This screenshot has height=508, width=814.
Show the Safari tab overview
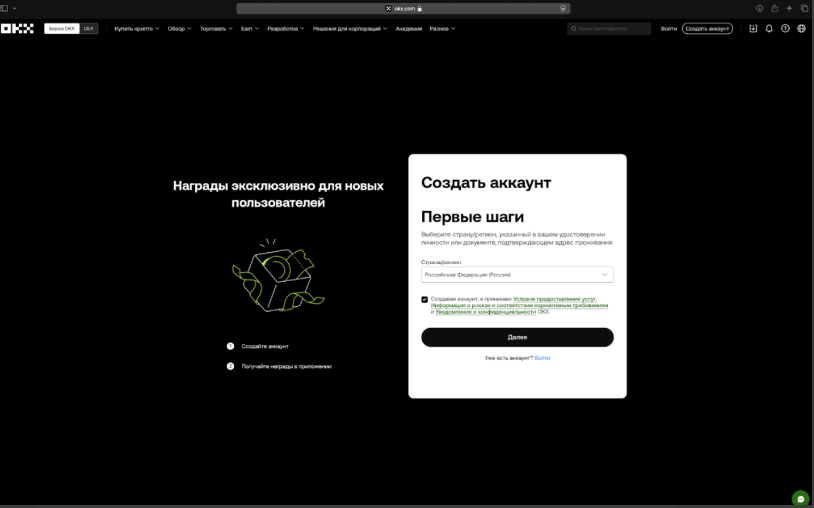click(804, 8)
